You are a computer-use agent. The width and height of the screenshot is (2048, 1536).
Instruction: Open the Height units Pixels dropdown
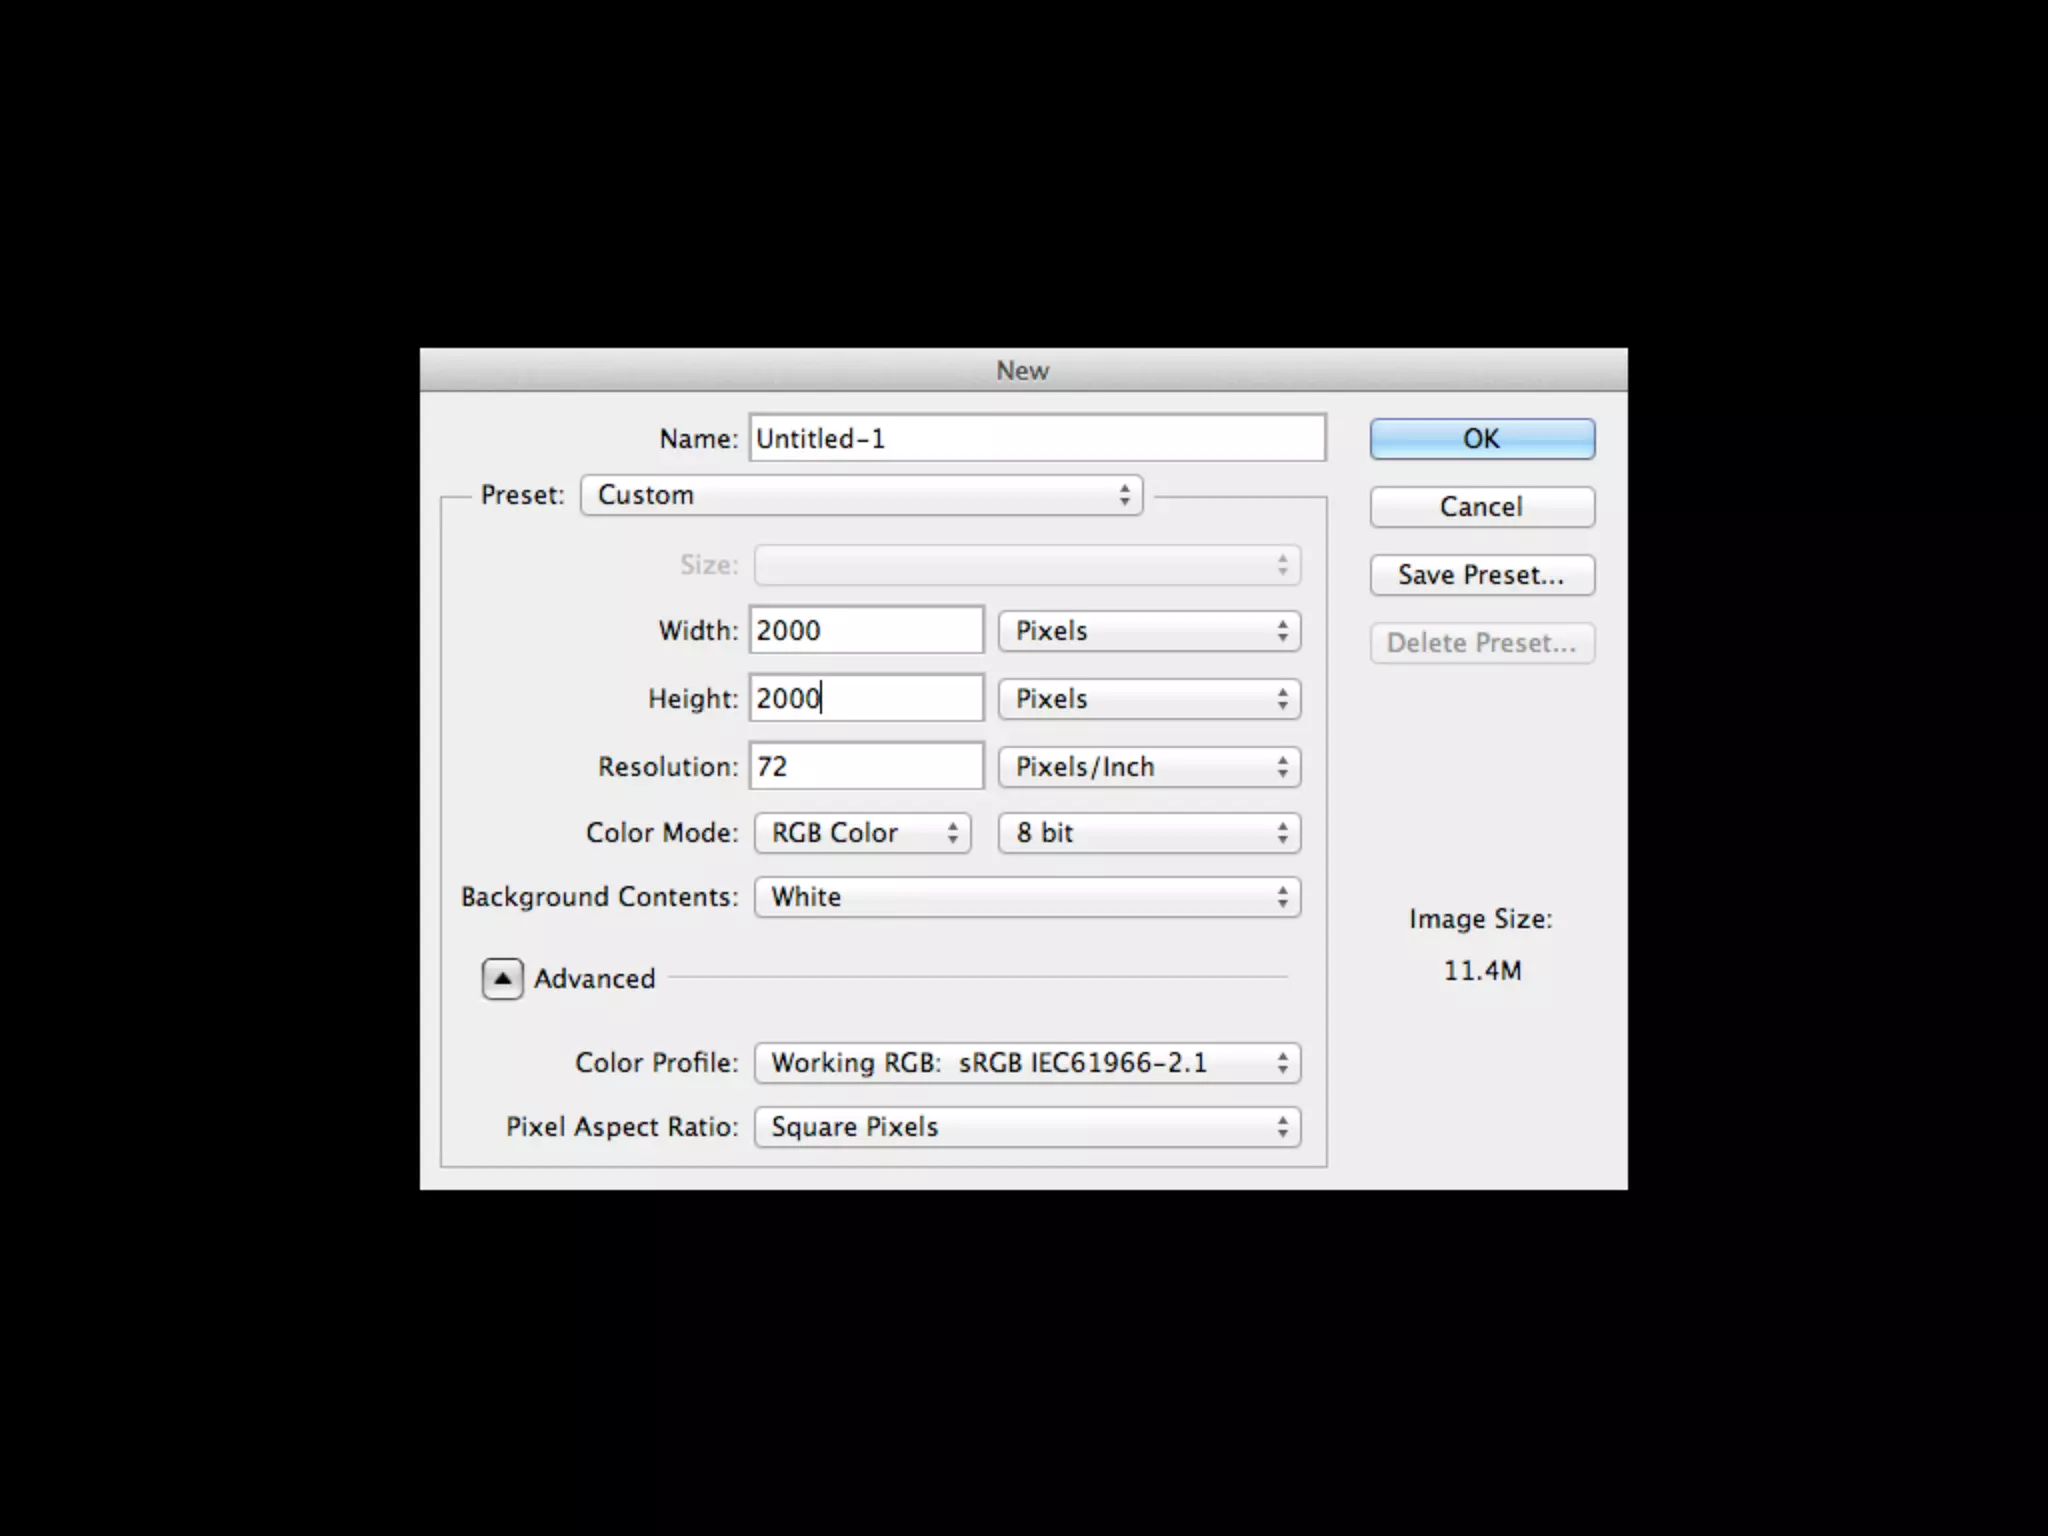[x=1148, y=699]
